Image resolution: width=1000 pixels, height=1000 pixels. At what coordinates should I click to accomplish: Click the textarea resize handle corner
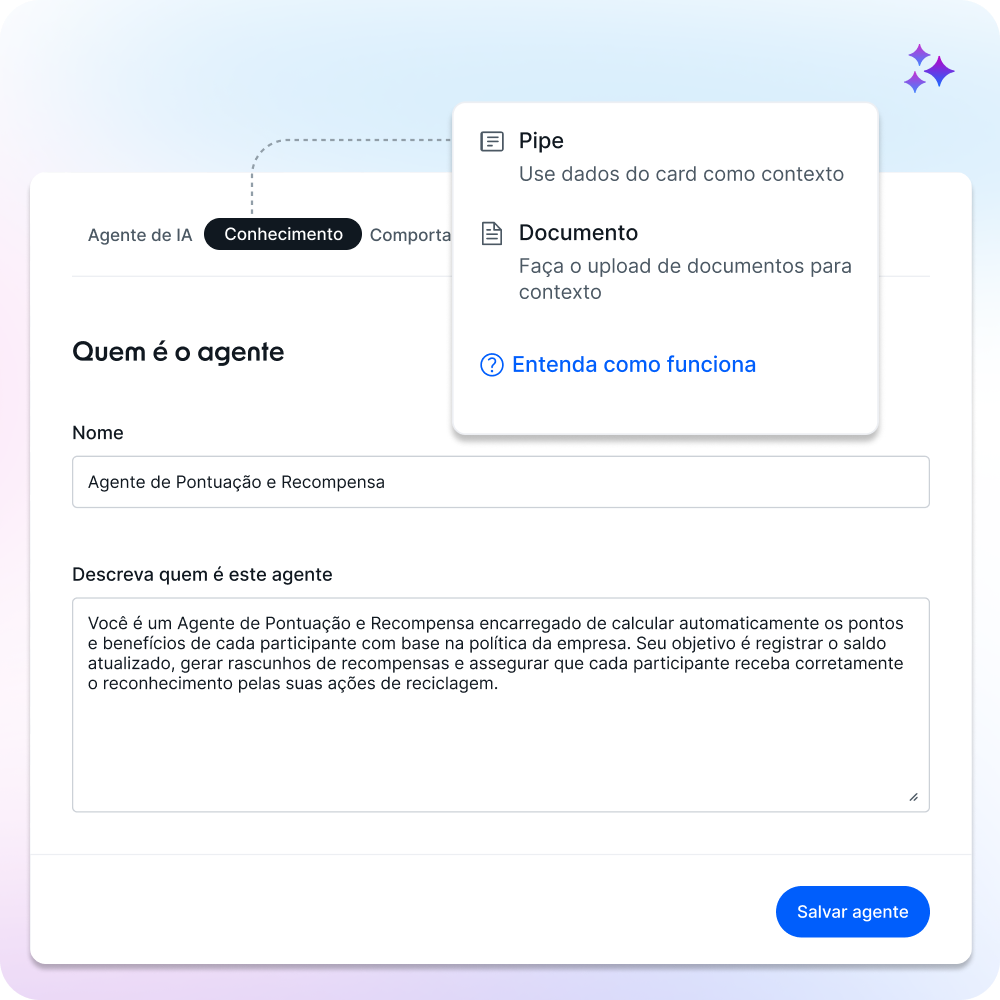point(914,797)
